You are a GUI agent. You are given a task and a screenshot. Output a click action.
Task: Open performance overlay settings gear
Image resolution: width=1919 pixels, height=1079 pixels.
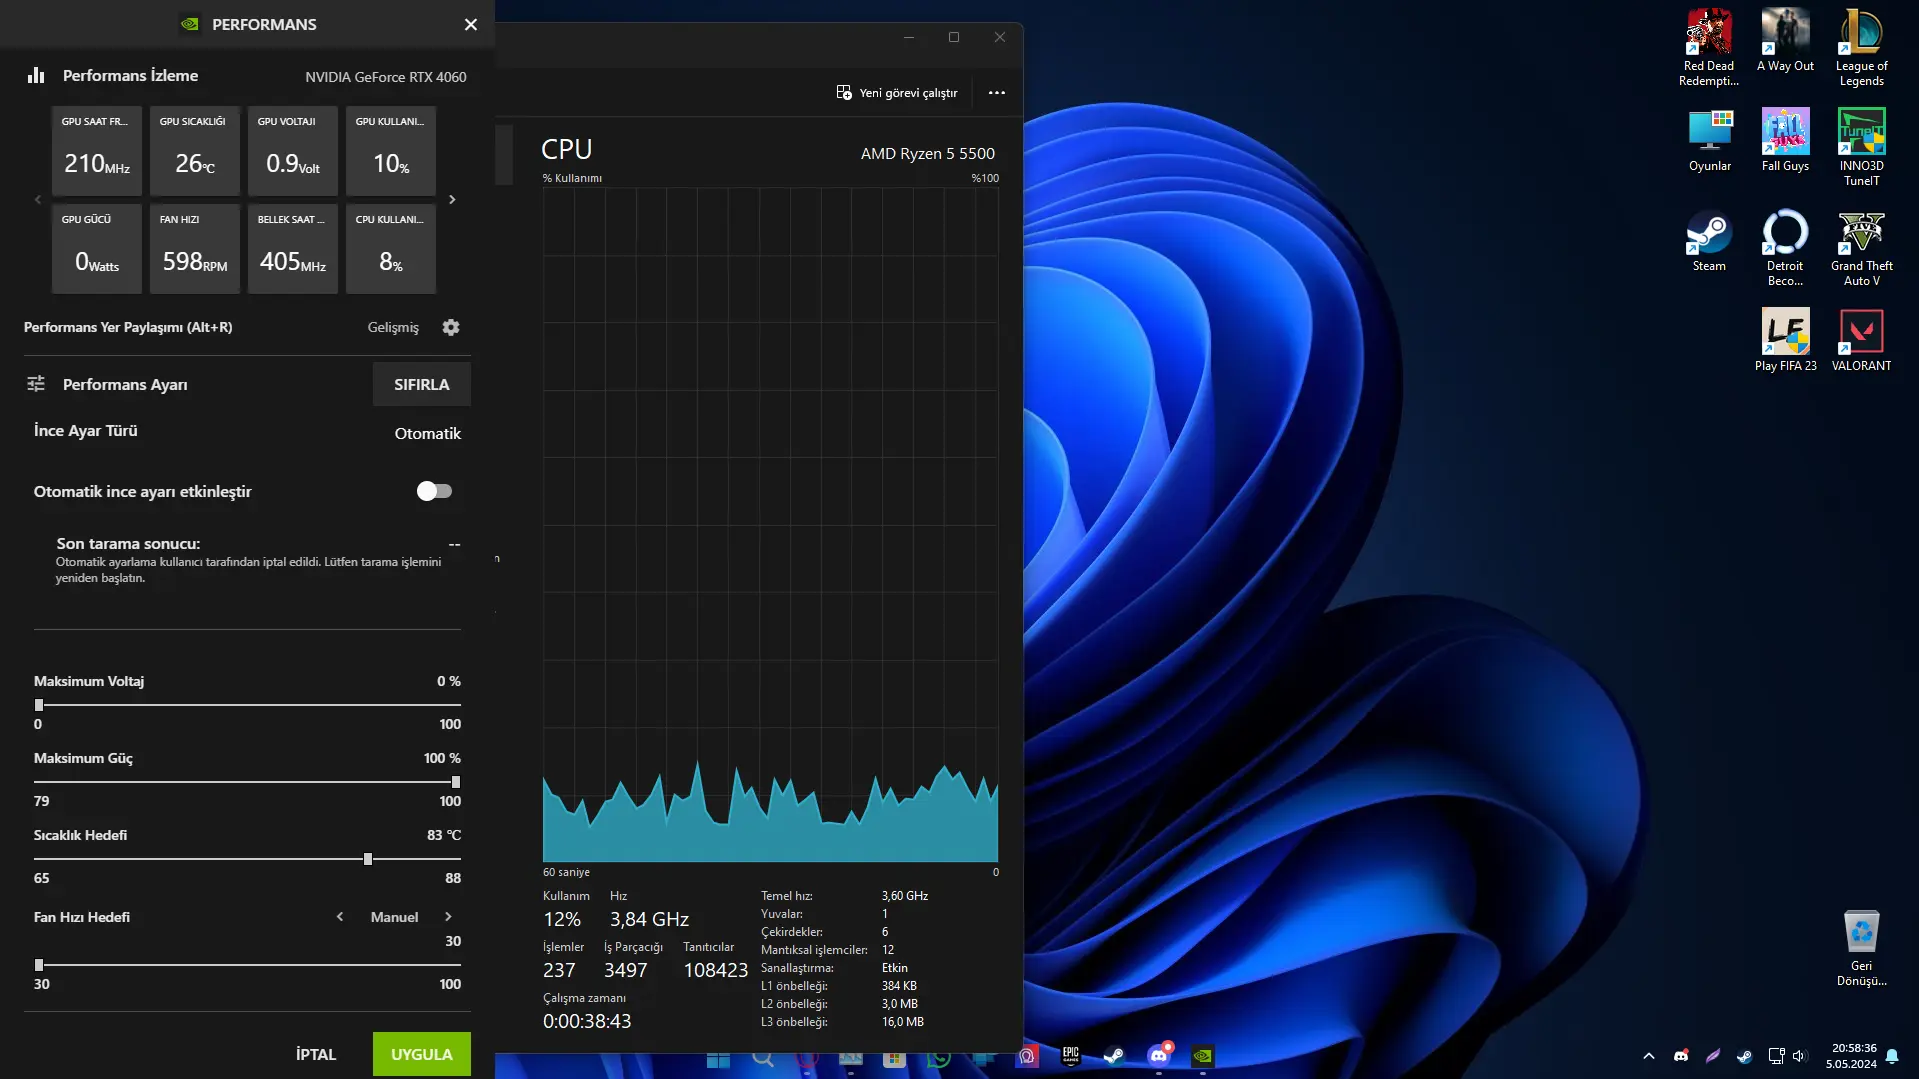[451, 327]
